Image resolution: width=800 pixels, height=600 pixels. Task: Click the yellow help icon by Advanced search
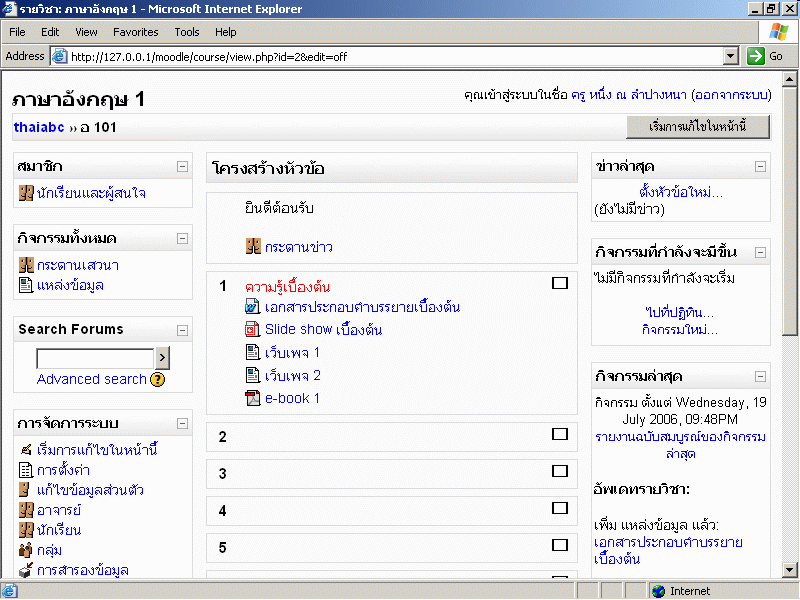pyautogui.click(x=157, y=380)
